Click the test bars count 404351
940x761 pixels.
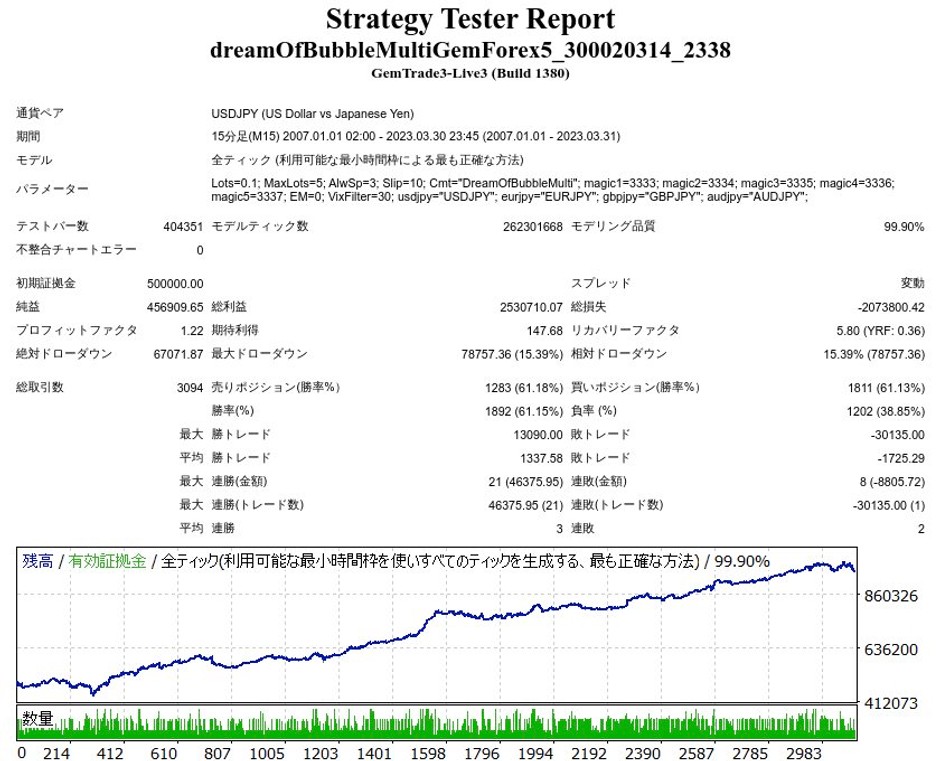pyautogui.click(x=183, y=227)
